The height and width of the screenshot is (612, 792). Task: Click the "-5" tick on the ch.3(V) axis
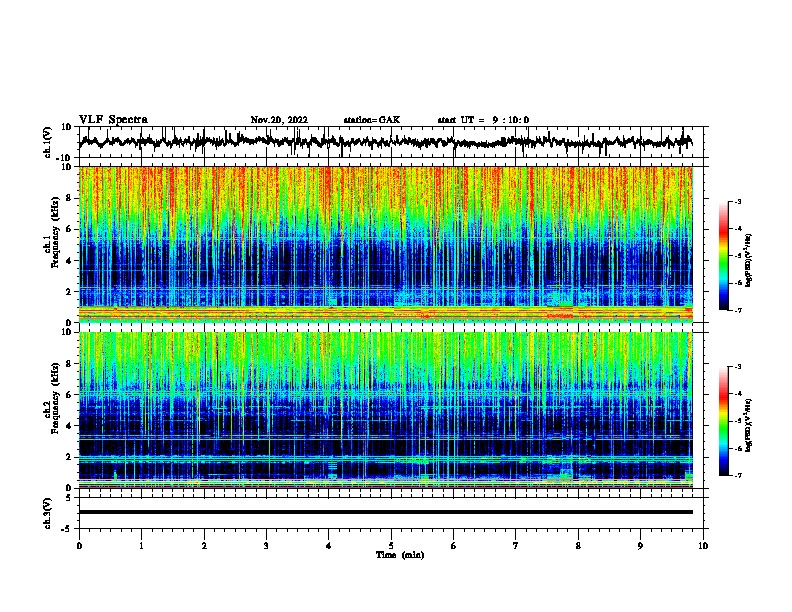click(x=68, y=529)
